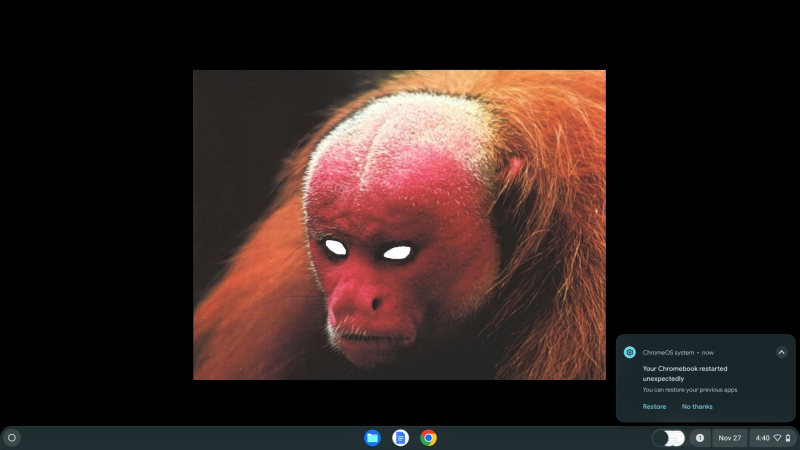800x450 pixels.
Task: Open quick settings via the 4:40 clock
Action: (x=762, y=438)
